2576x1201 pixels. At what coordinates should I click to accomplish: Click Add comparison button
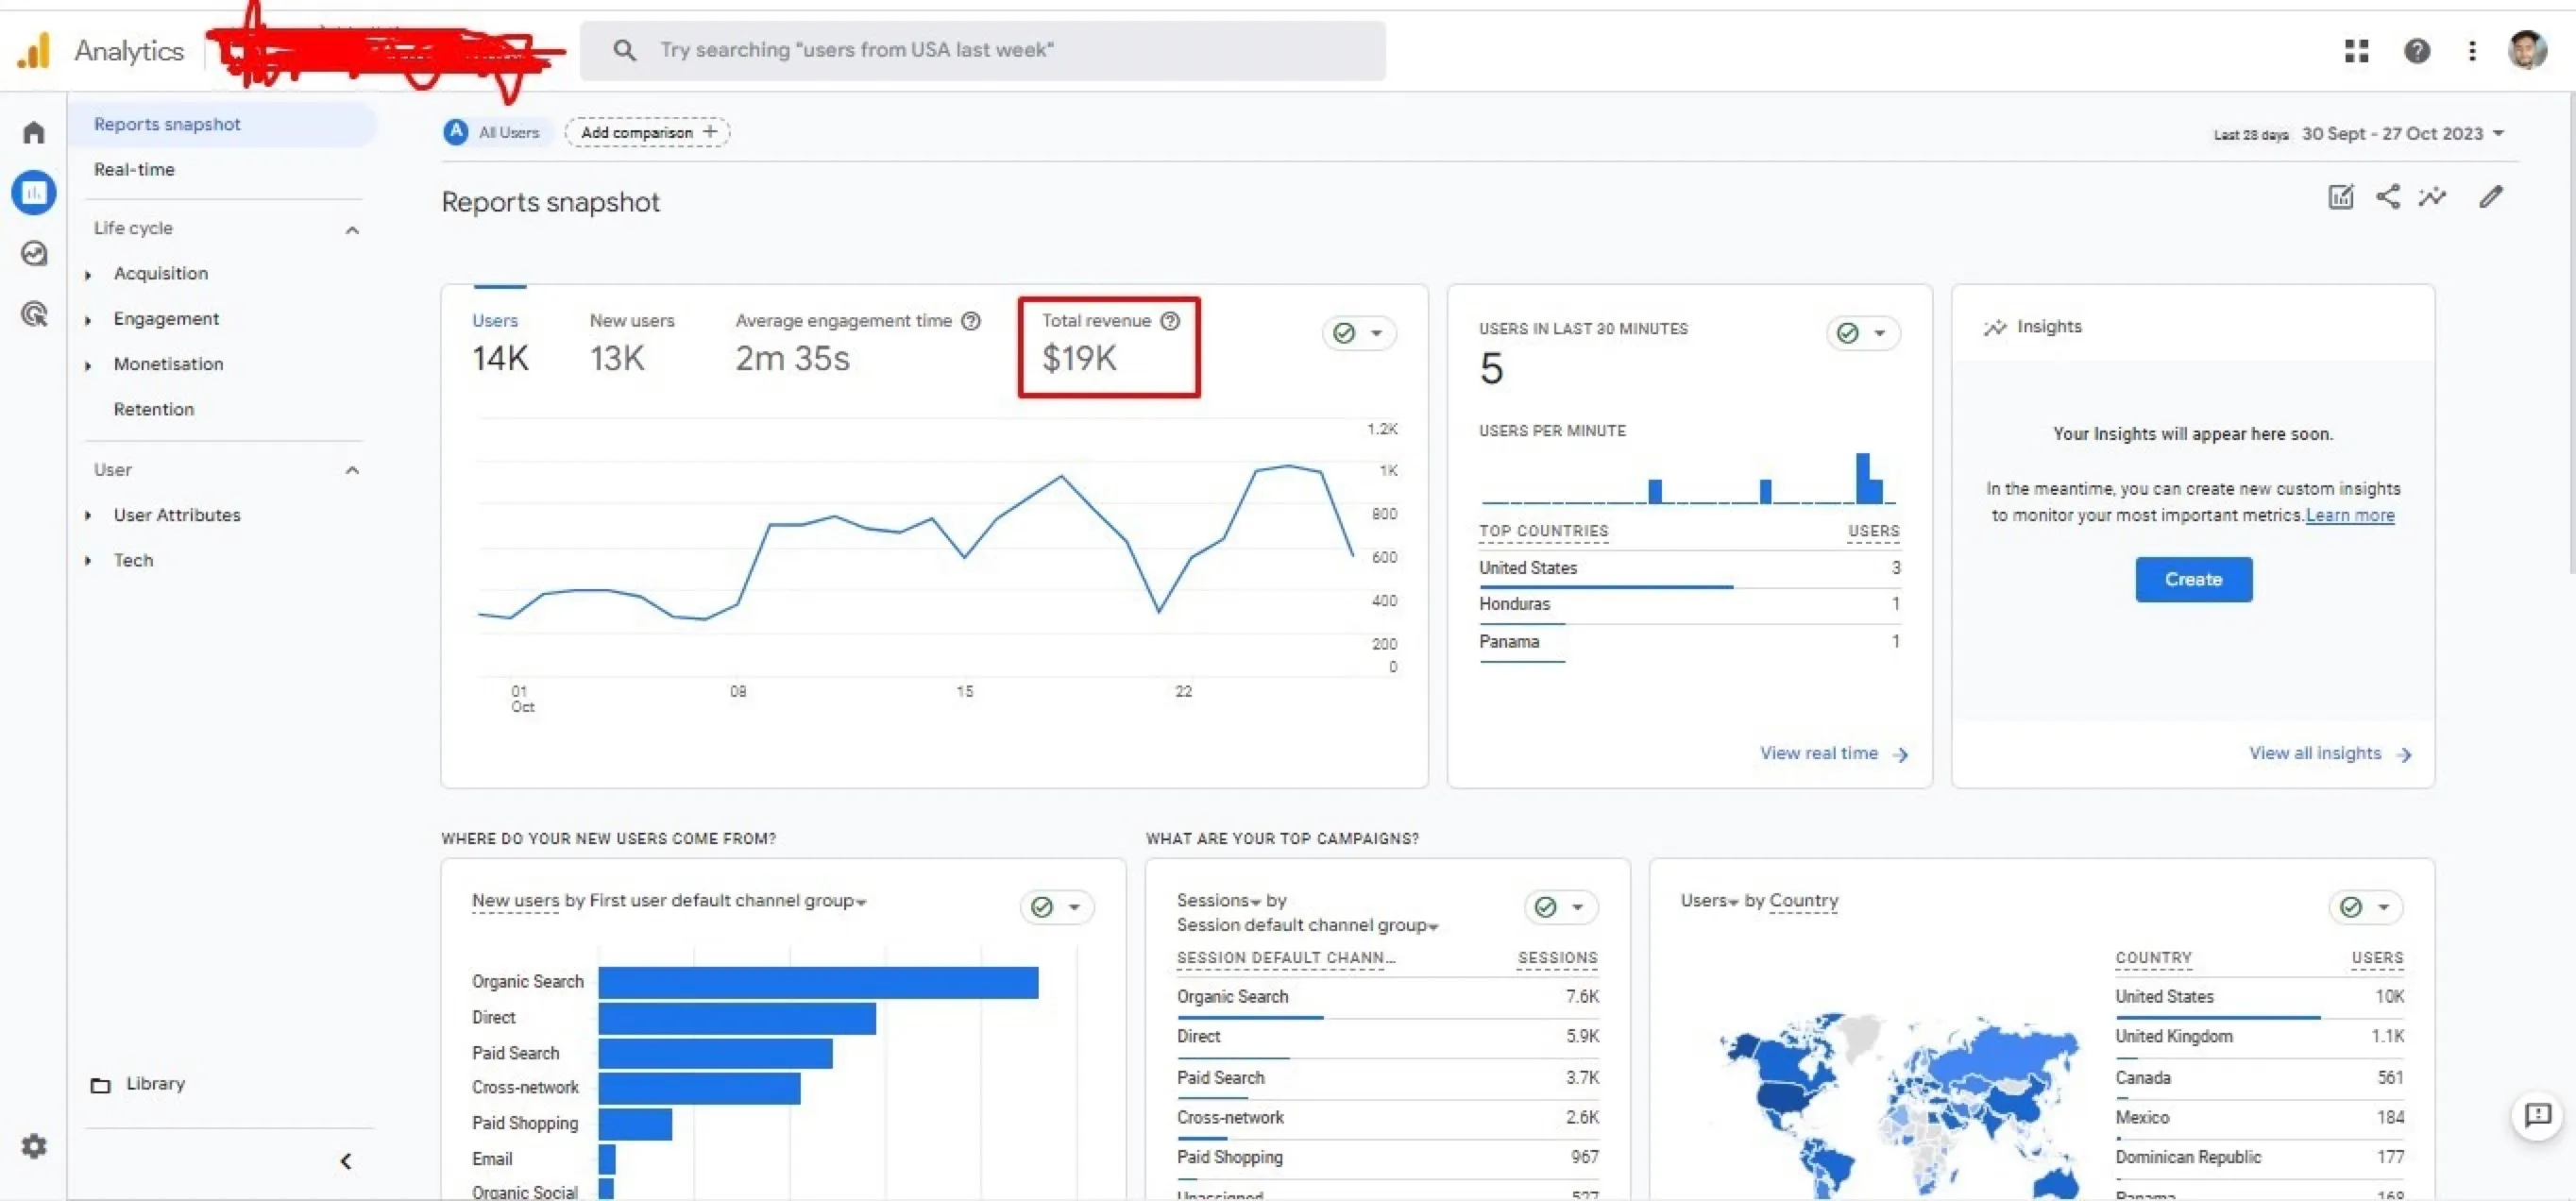pyautogui.click(x=647, y=132)
